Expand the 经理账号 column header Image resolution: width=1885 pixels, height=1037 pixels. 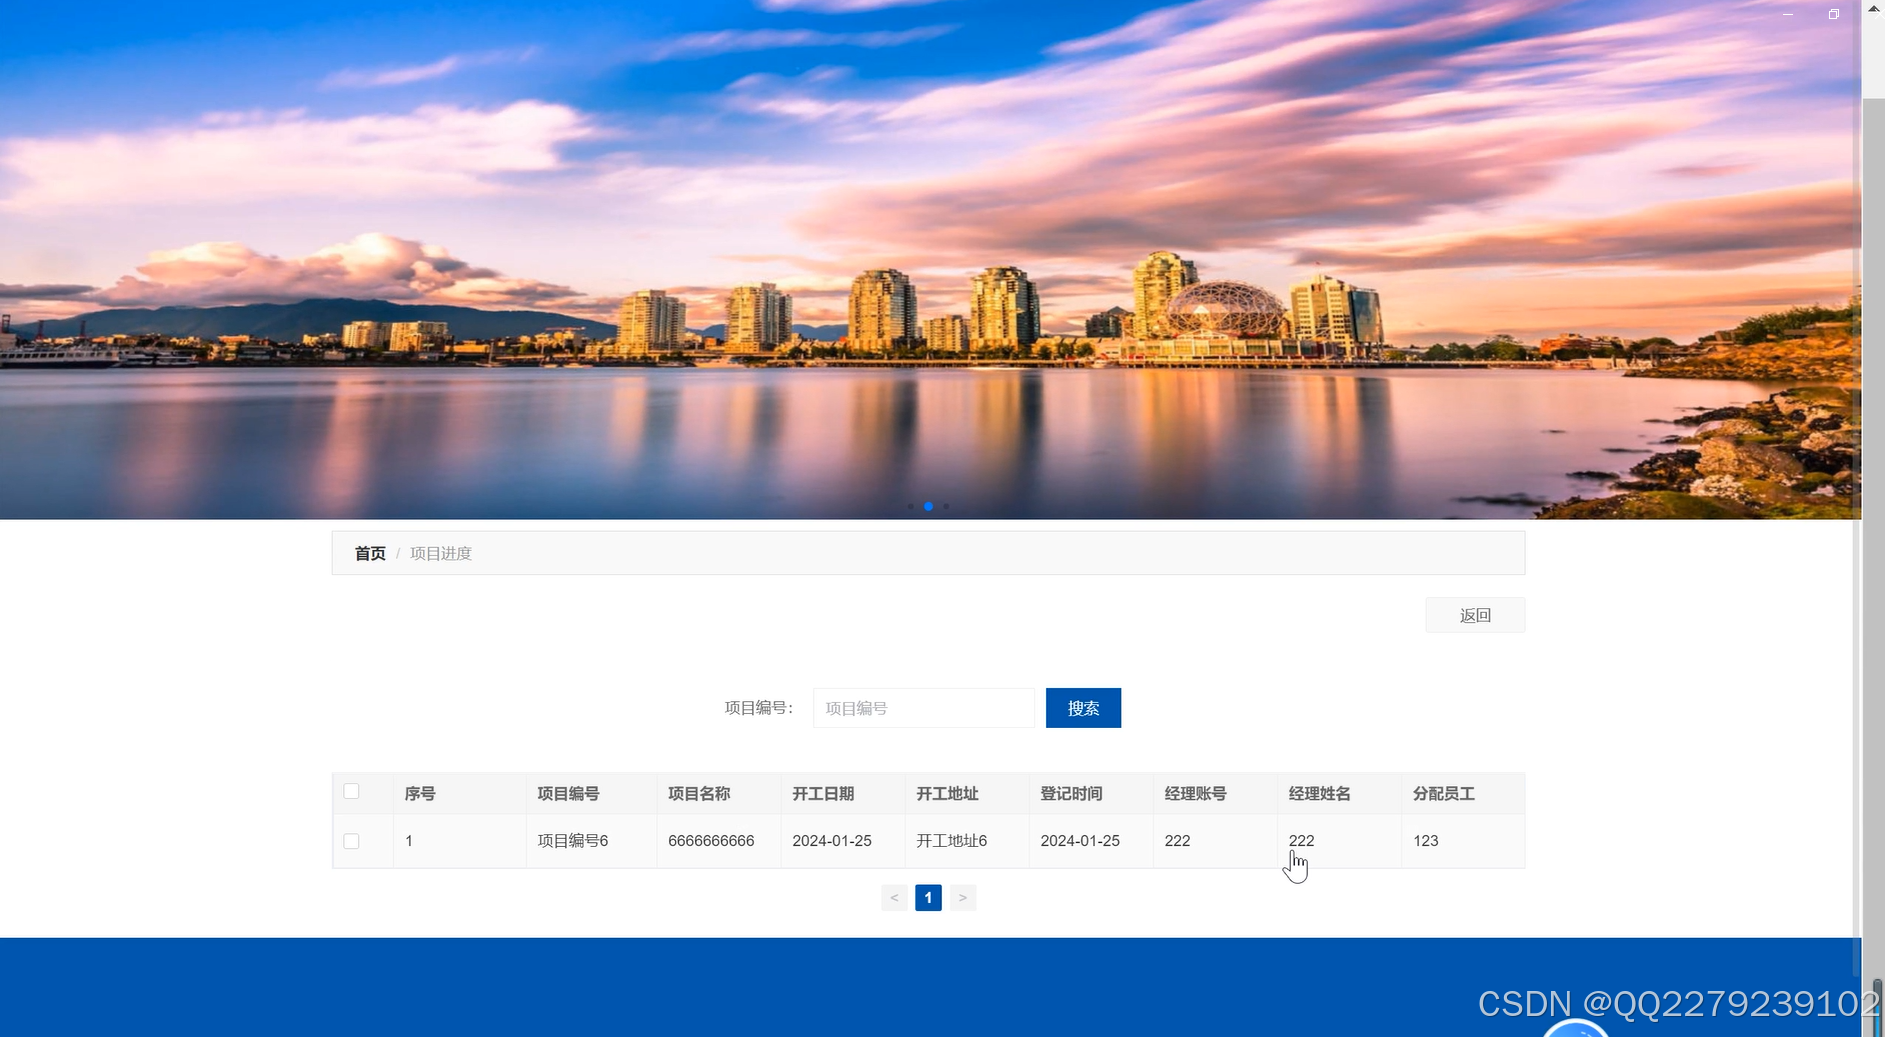click(x=1194, y=793)
